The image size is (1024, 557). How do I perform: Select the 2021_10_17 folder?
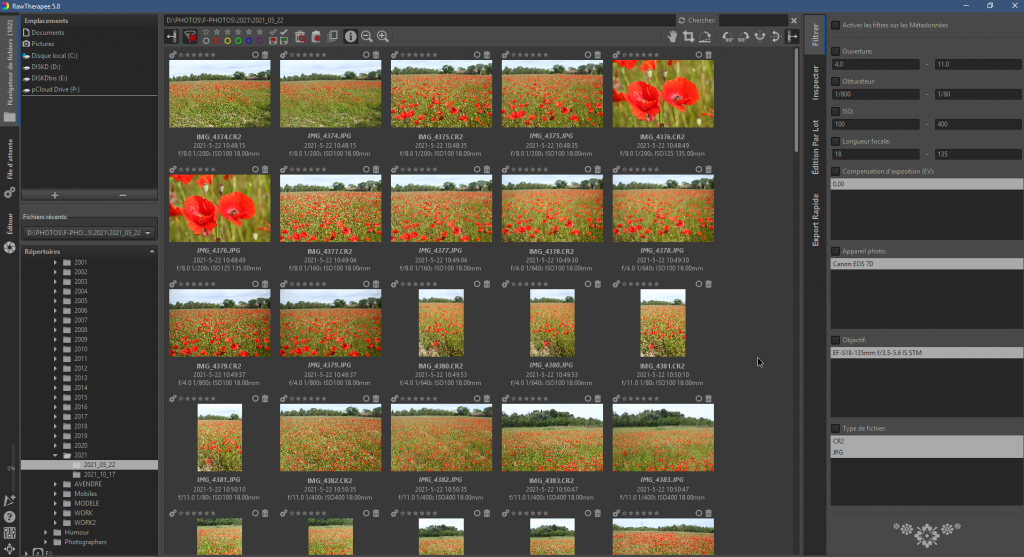pos(99,475)
